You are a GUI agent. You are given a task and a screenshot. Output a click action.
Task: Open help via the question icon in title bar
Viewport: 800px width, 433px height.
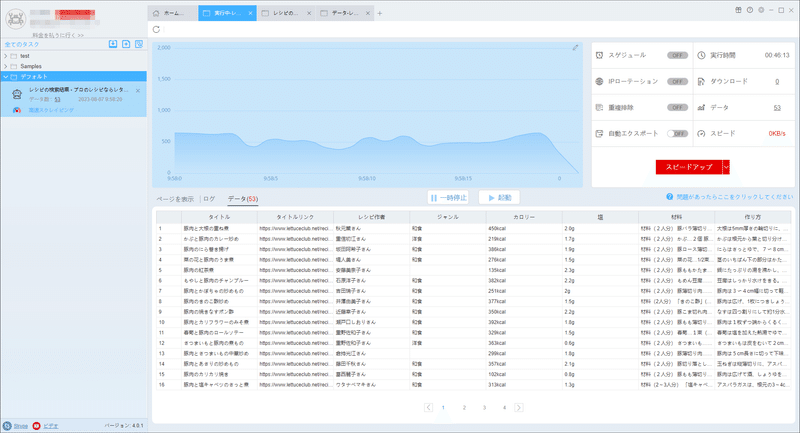(x=749, y=10)
